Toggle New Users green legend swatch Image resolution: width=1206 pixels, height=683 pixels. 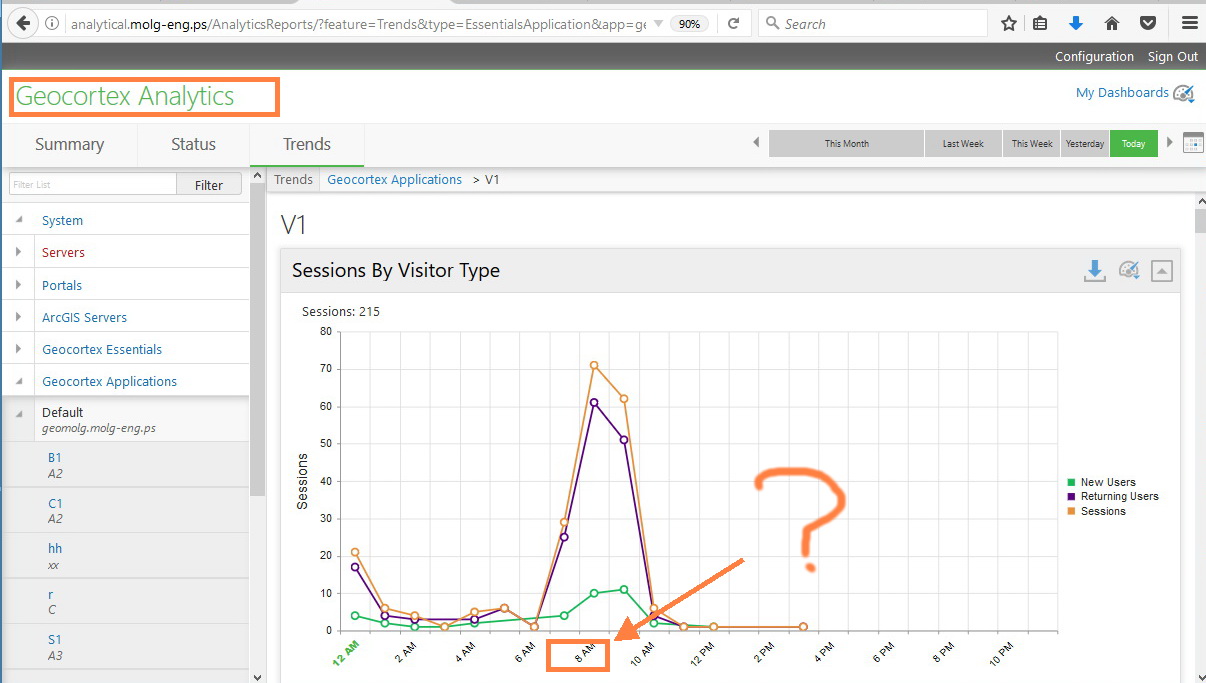[1071, 482]
